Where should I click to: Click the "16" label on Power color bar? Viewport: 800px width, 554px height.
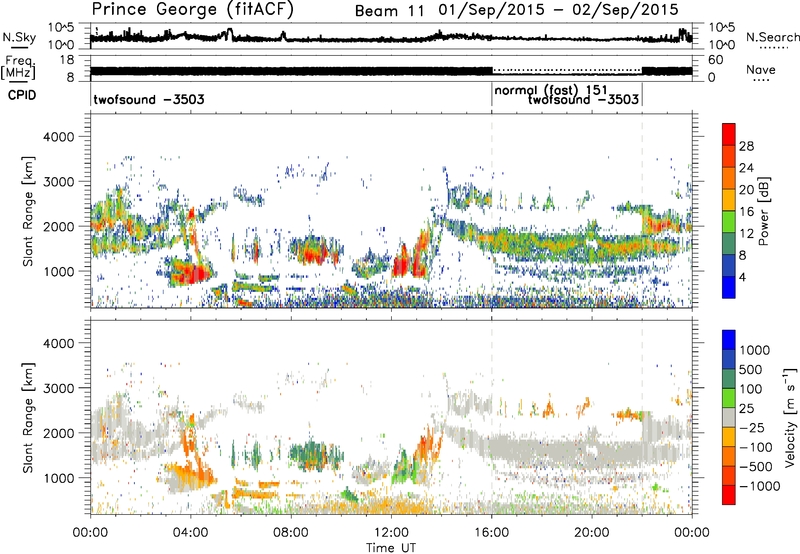pyautogui.click(x=746, y=212)
